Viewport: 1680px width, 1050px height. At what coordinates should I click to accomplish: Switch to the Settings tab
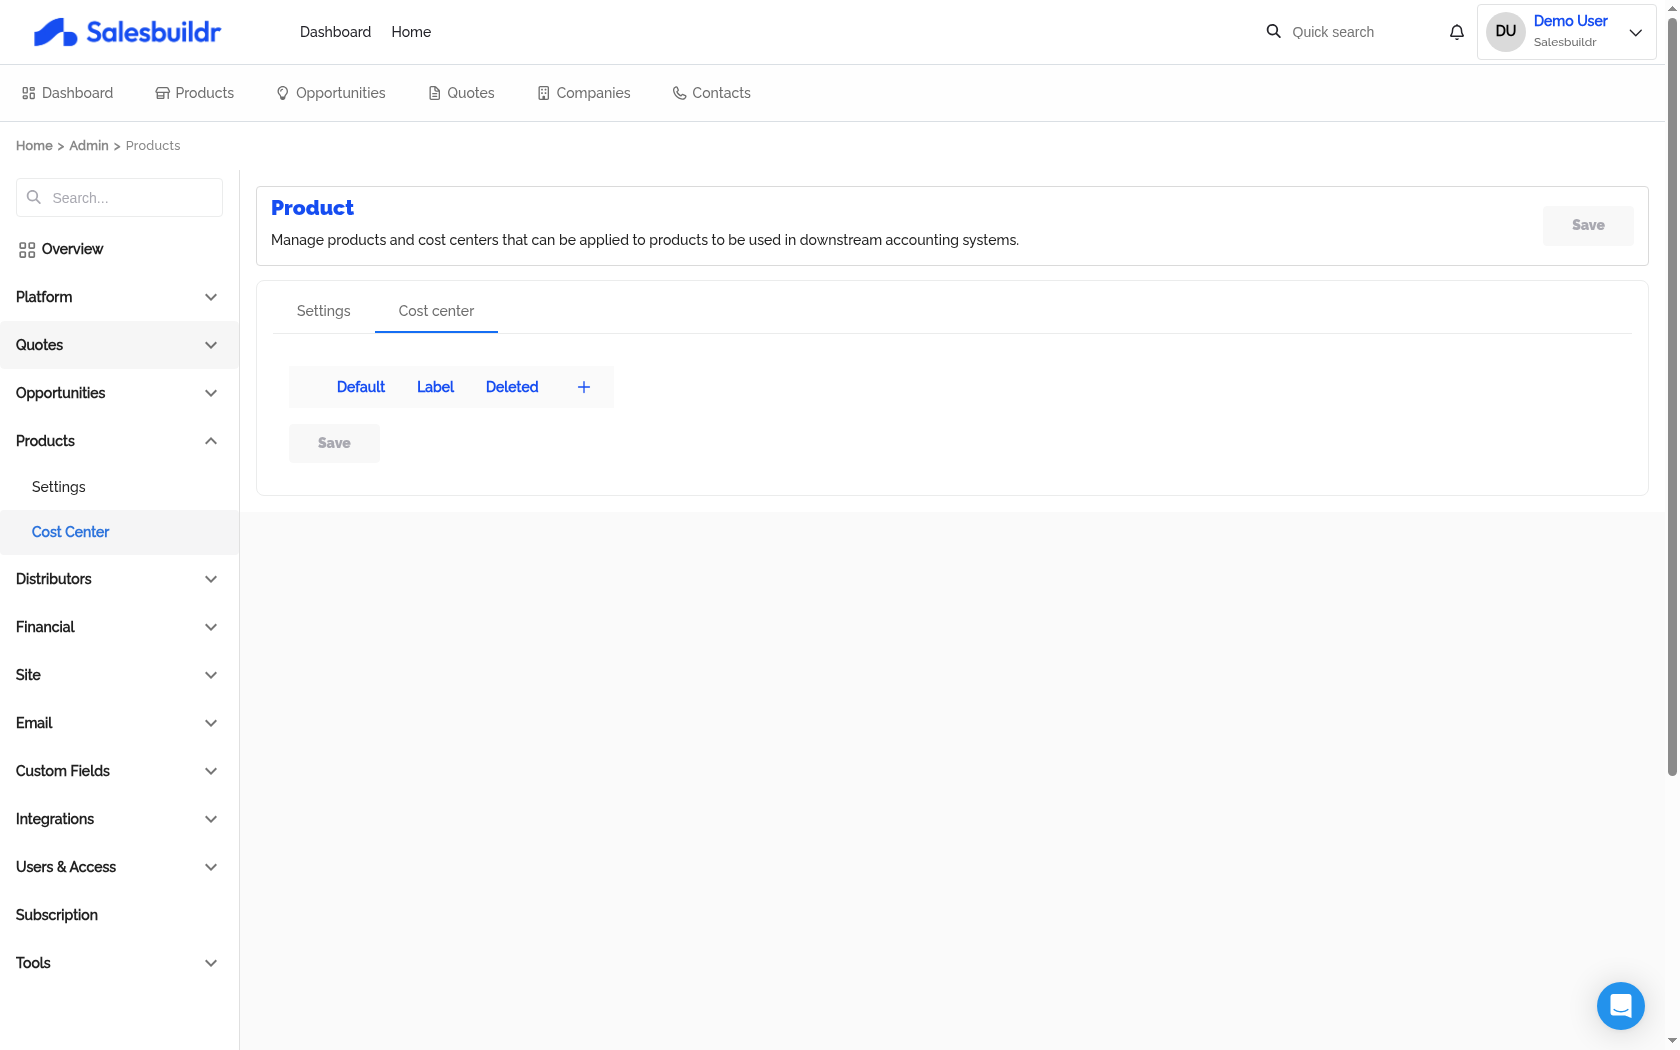tap(323, 311)
